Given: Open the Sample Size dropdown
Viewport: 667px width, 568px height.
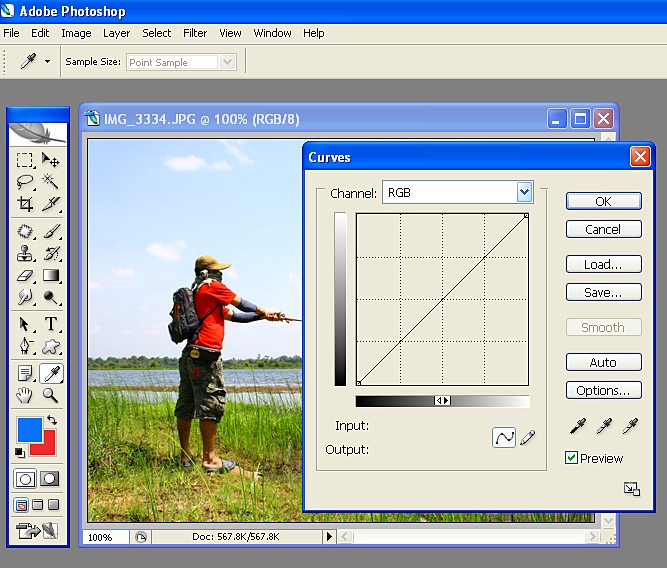Looking at the screenshot, I should tap(228, 63).
